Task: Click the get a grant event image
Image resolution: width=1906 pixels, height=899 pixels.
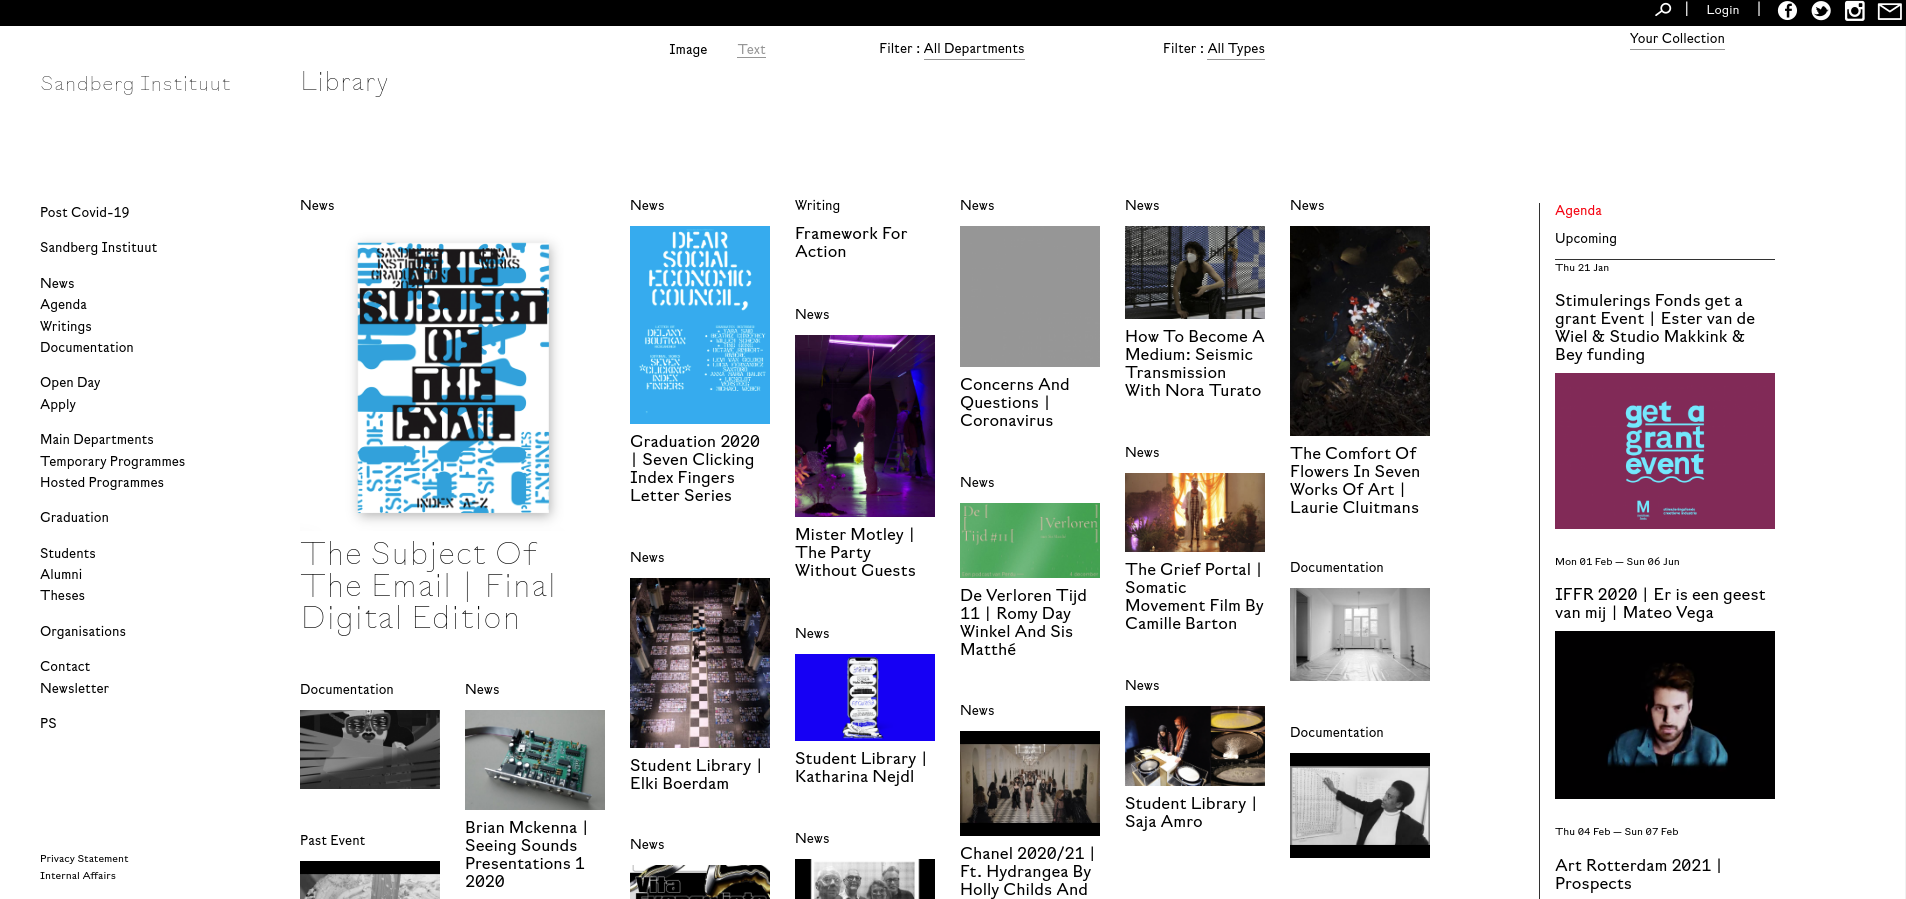Action: pyautogui.click(x=1664, y=451)
